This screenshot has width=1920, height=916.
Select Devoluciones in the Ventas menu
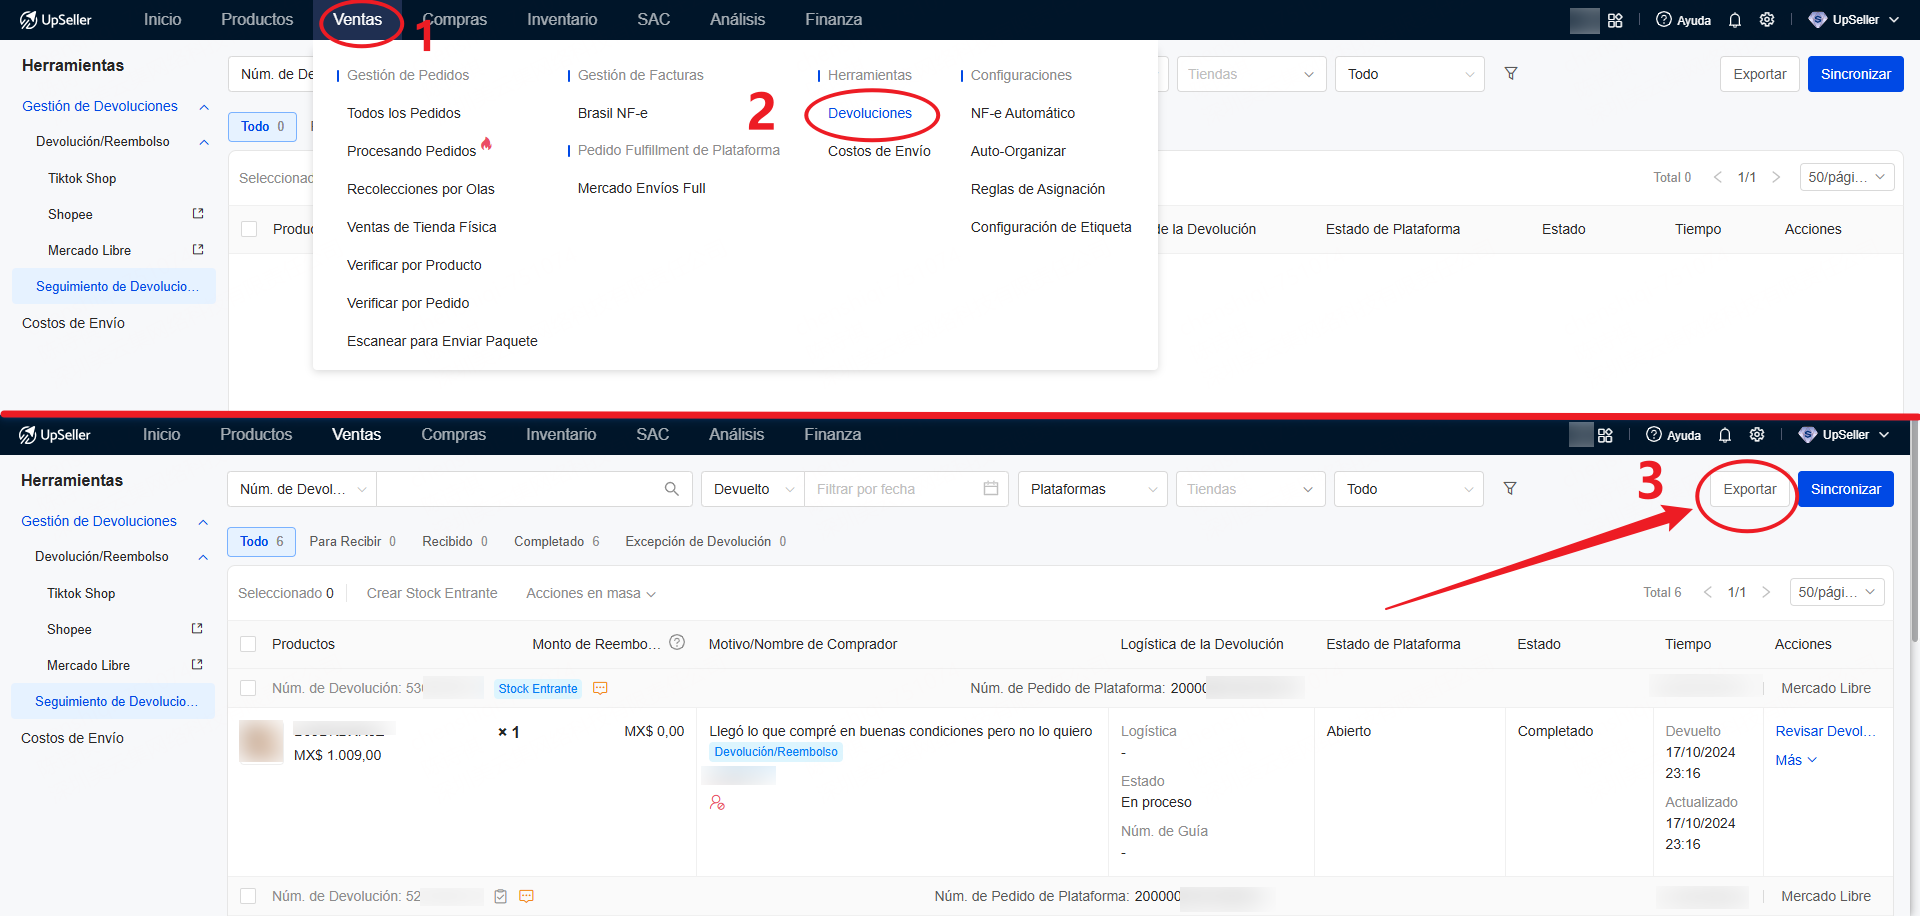click(x=869, y=113)
